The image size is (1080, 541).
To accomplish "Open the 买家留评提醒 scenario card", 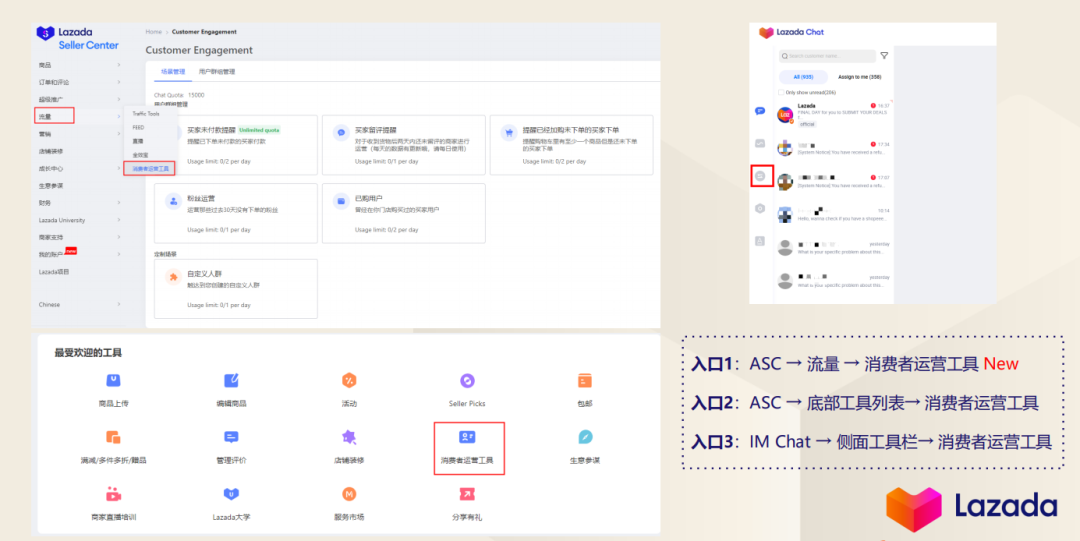I will coord(404,145).
